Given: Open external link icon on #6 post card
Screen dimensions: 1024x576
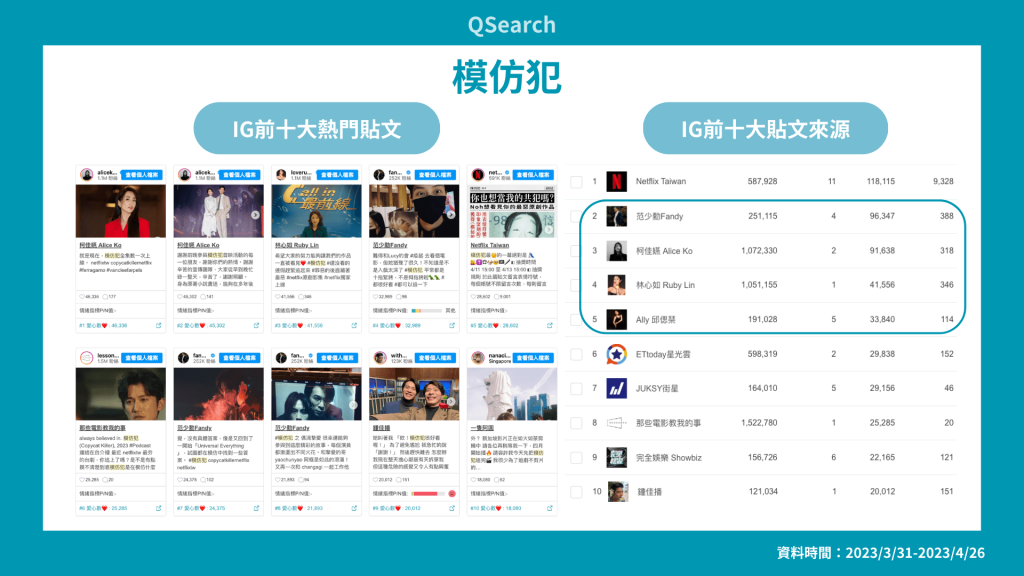Looking at the screenshot, I should pos(158,508).
